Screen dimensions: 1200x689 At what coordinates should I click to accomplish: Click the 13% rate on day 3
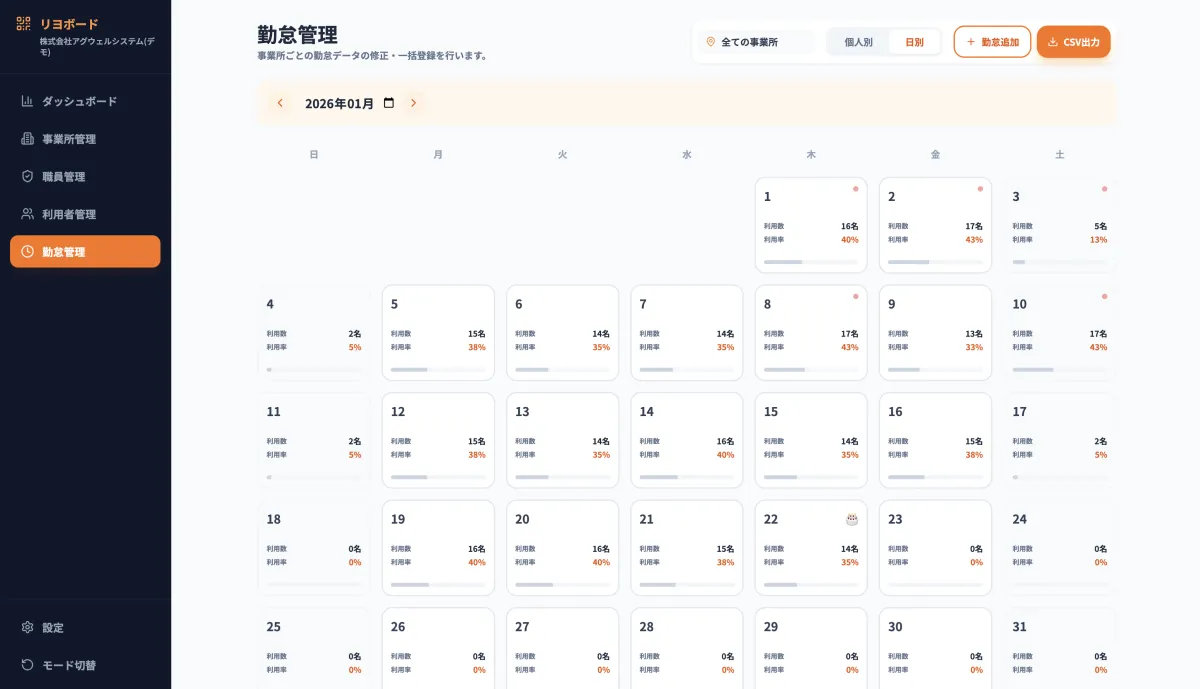coord(1098,239)
